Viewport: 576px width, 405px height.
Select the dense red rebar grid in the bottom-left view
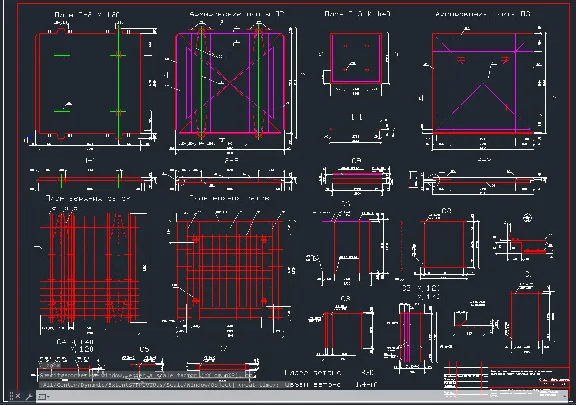pos(90,268)
